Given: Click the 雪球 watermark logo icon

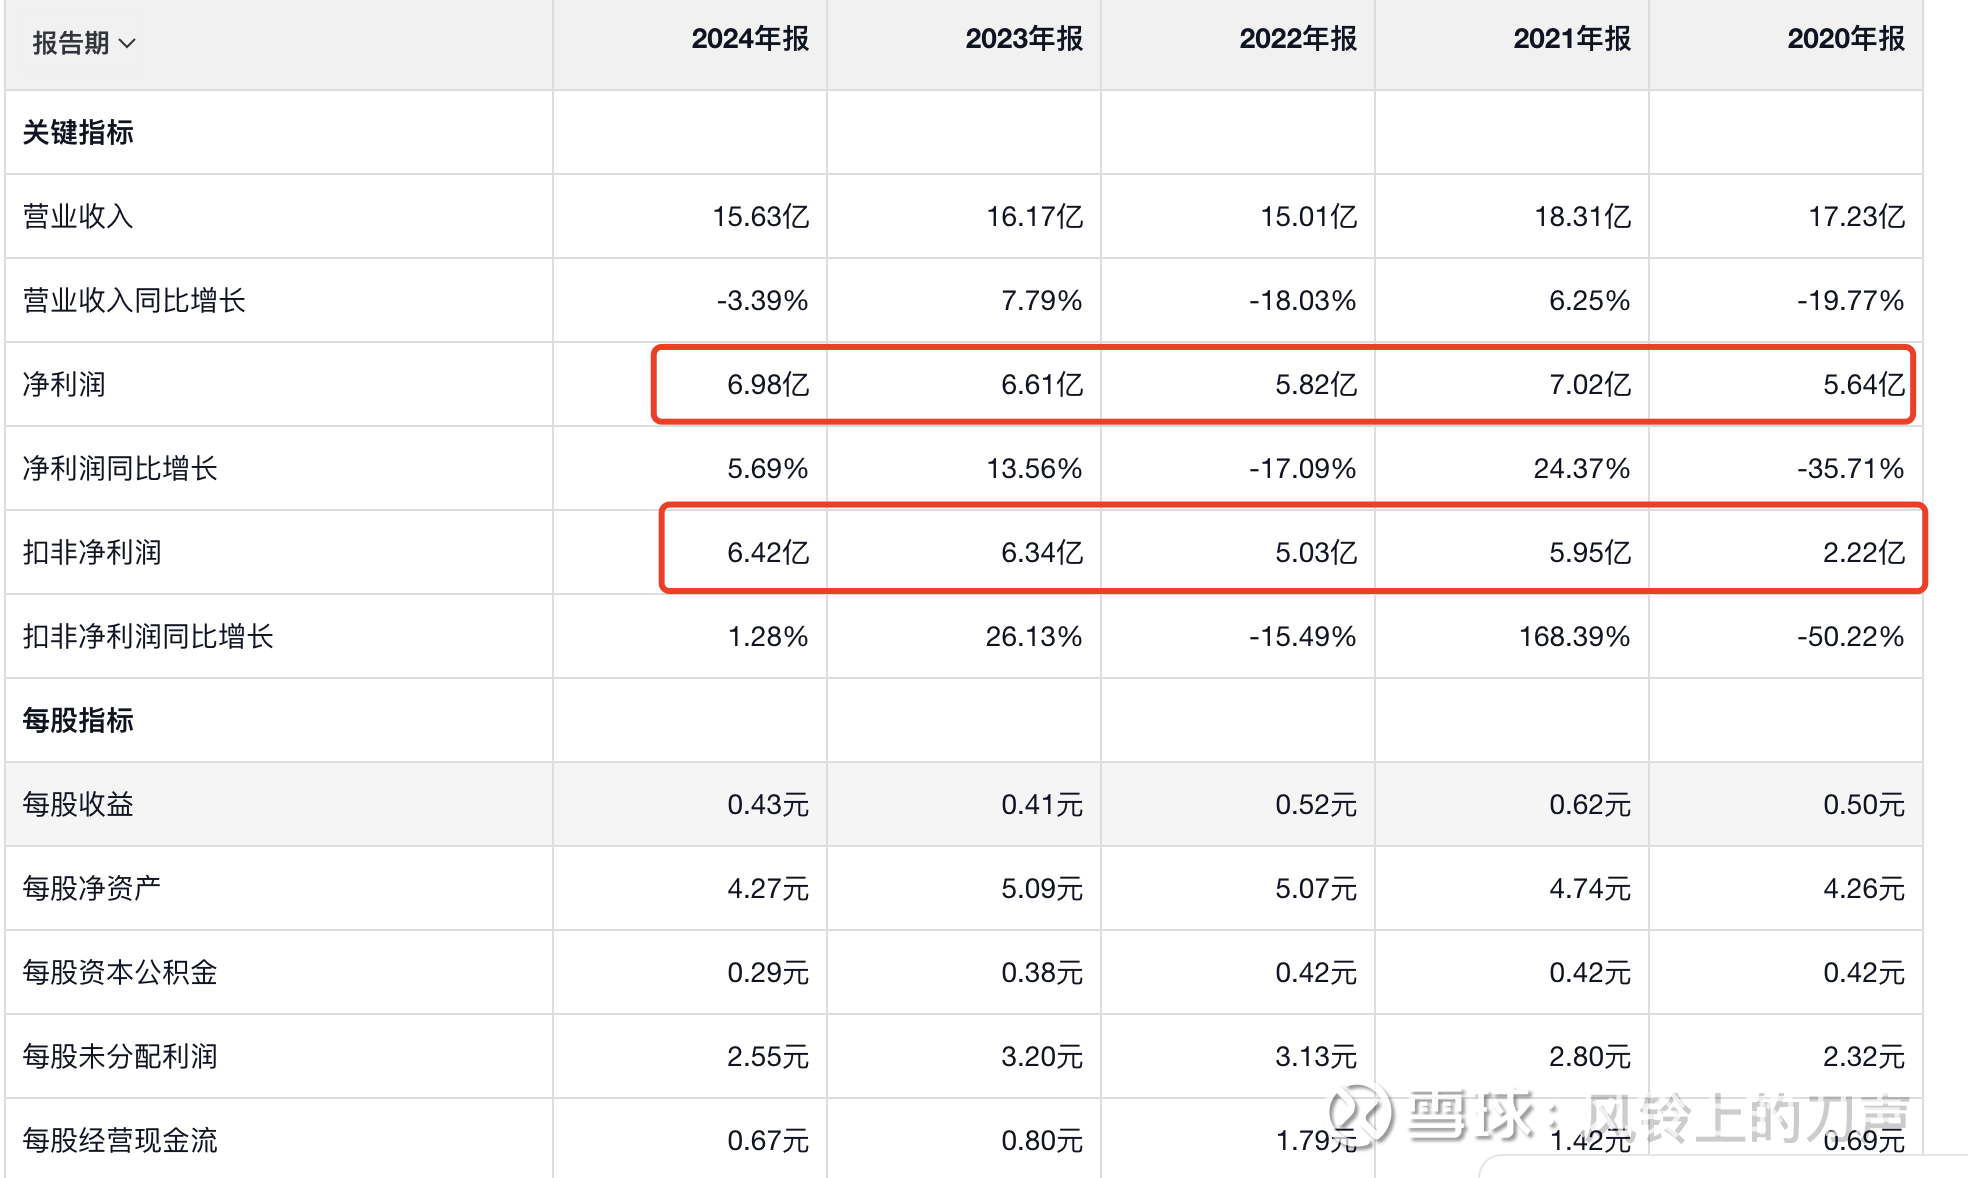Looking at the screenshot, I should coord(1359,1113).
